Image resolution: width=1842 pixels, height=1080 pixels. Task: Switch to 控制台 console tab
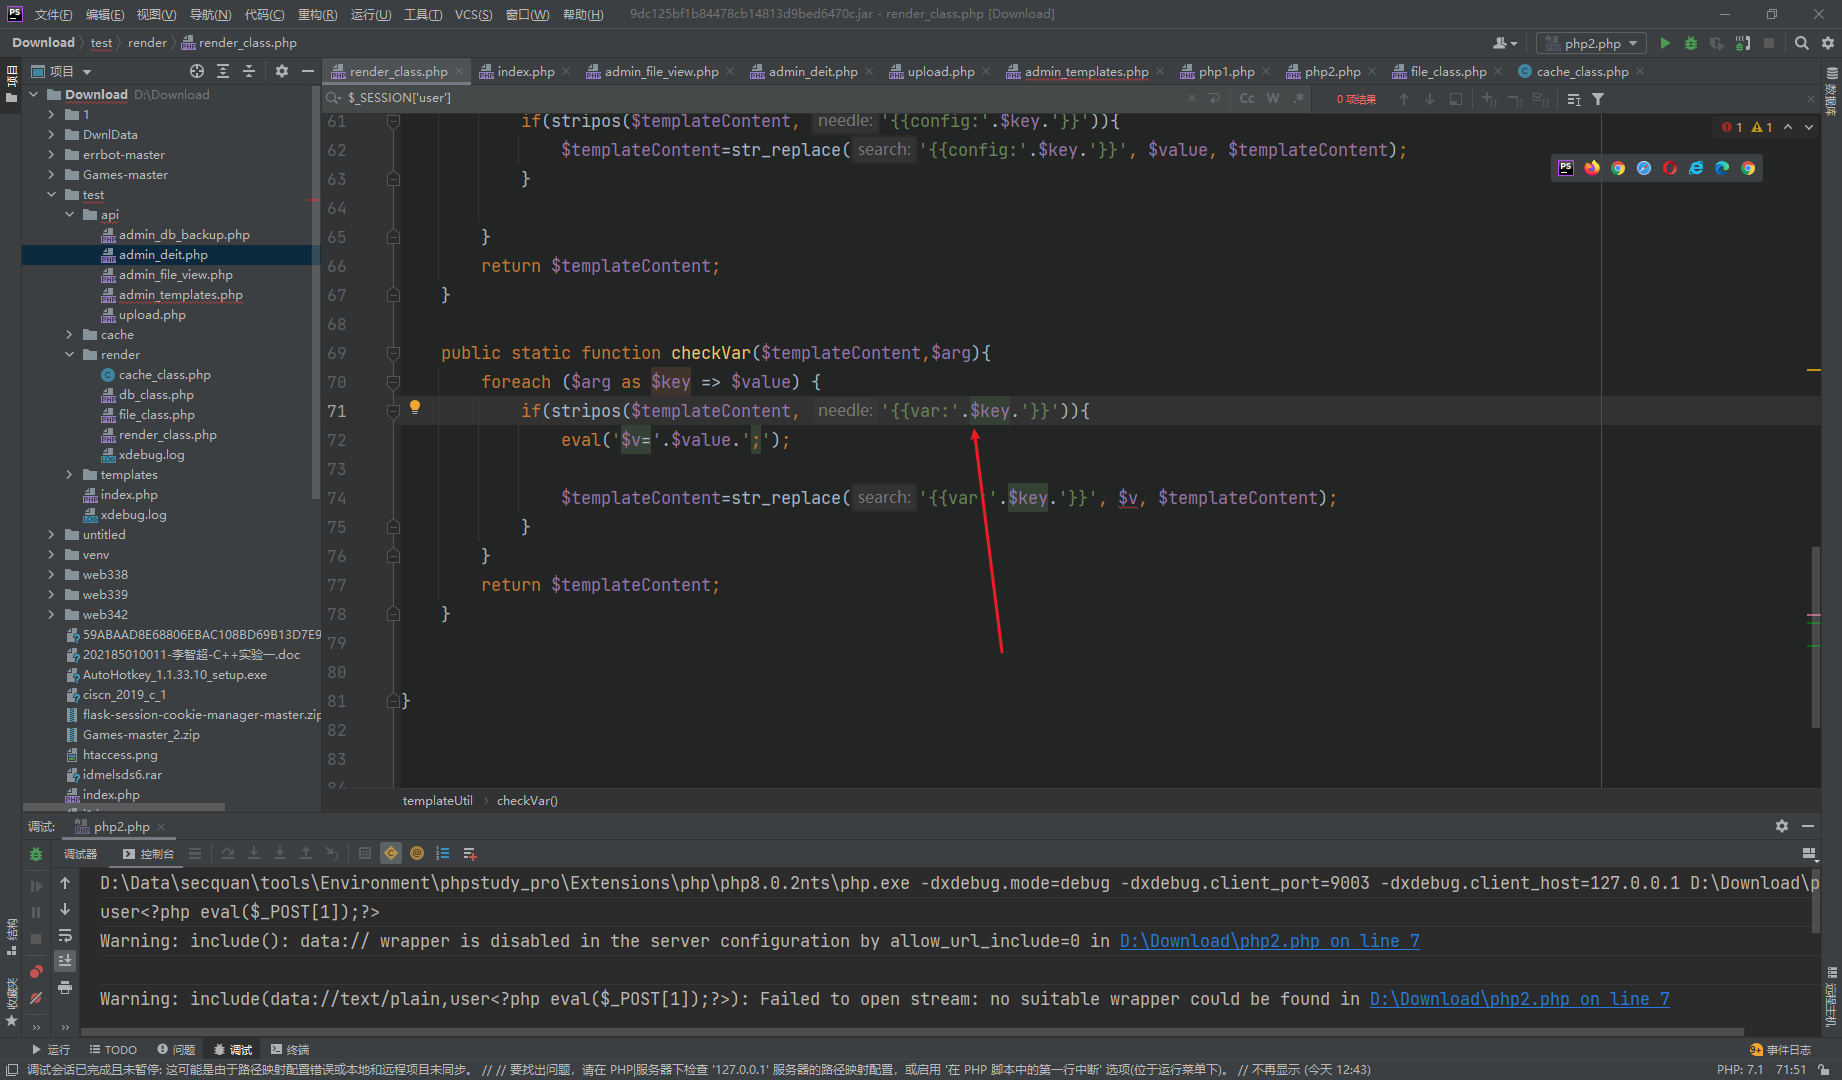[148, 854]
